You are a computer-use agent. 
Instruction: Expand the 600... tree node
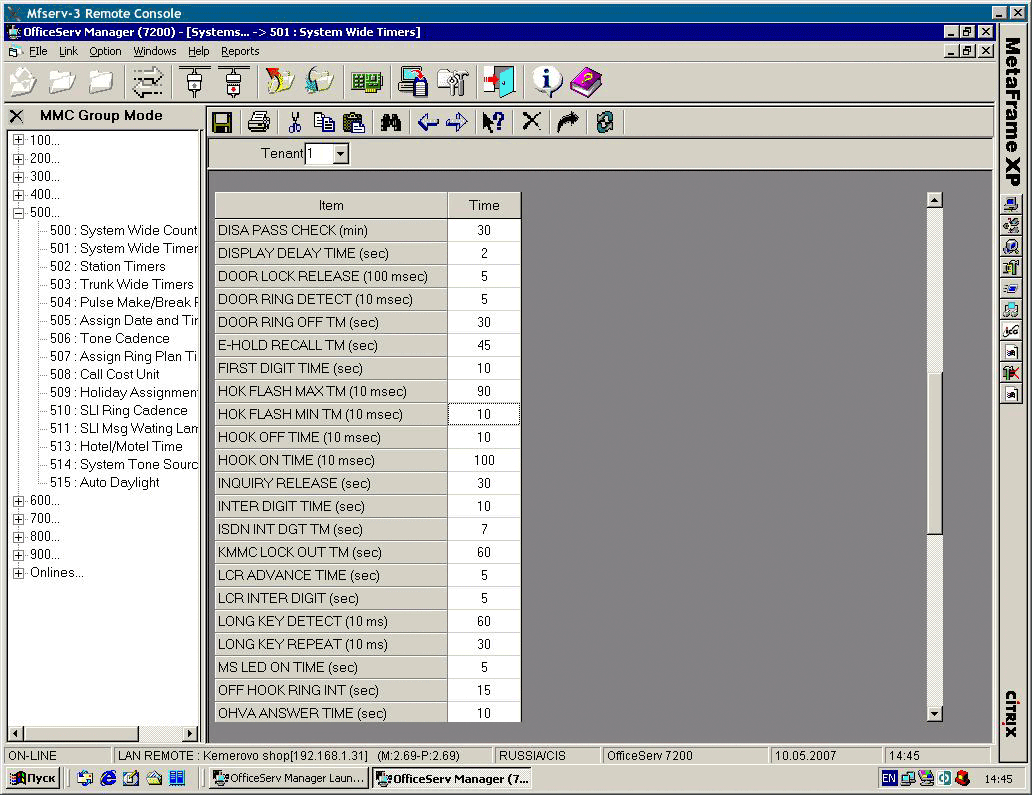(x=18, y=501)
